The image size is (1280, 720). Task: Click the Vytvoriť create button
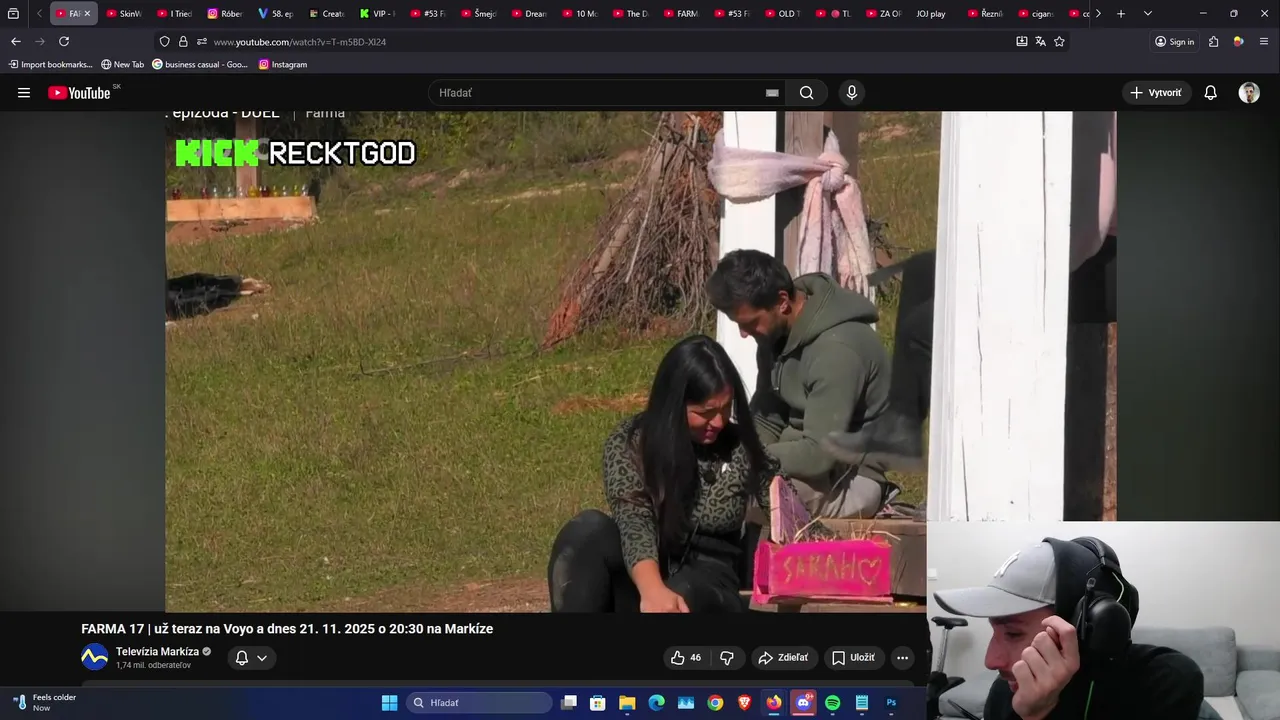pos(1156,93)
